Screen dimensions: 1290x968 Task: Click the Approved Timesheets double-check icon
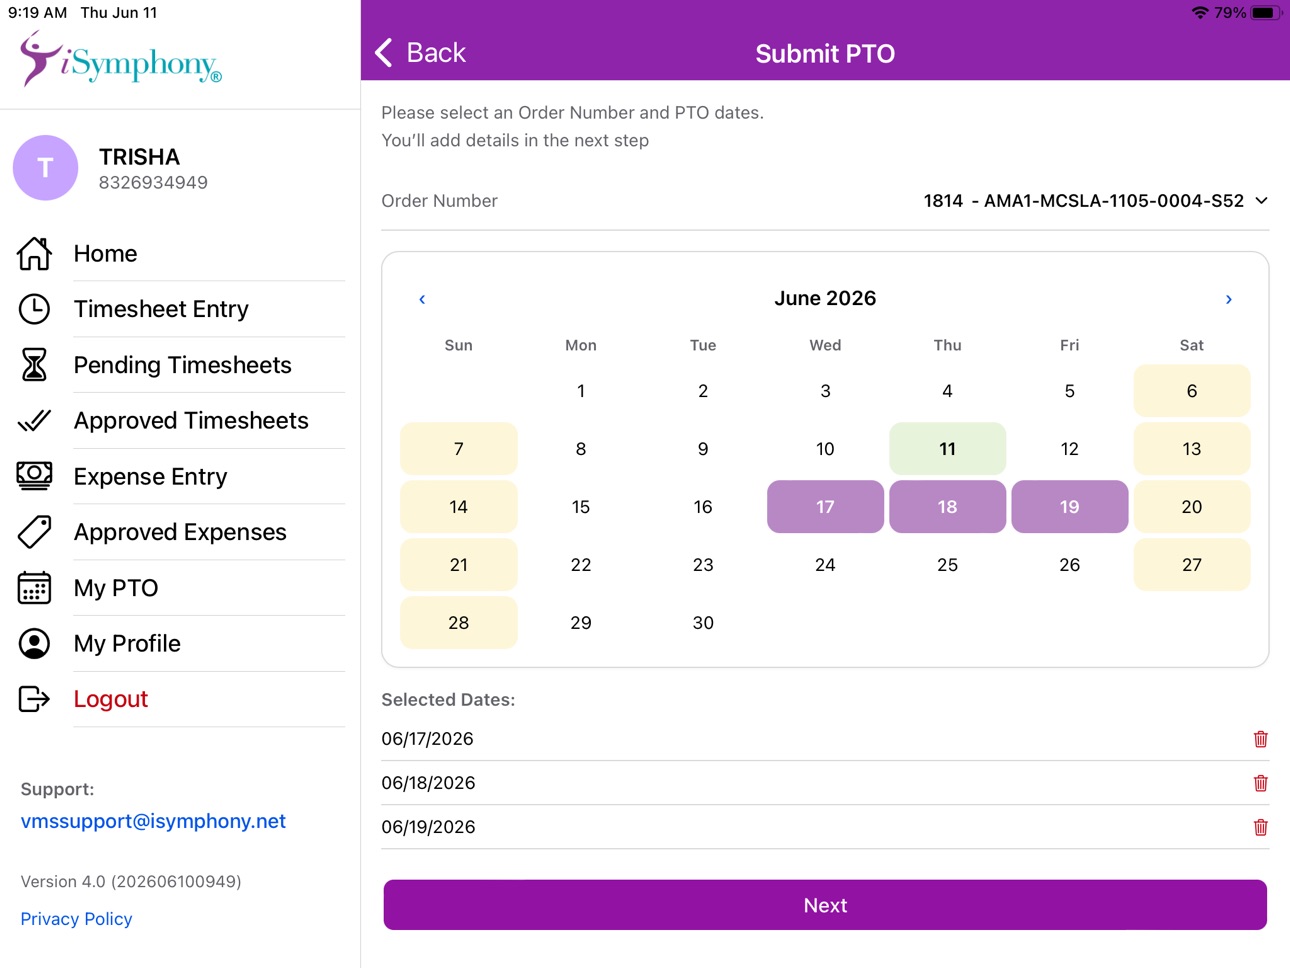(34, 421)
